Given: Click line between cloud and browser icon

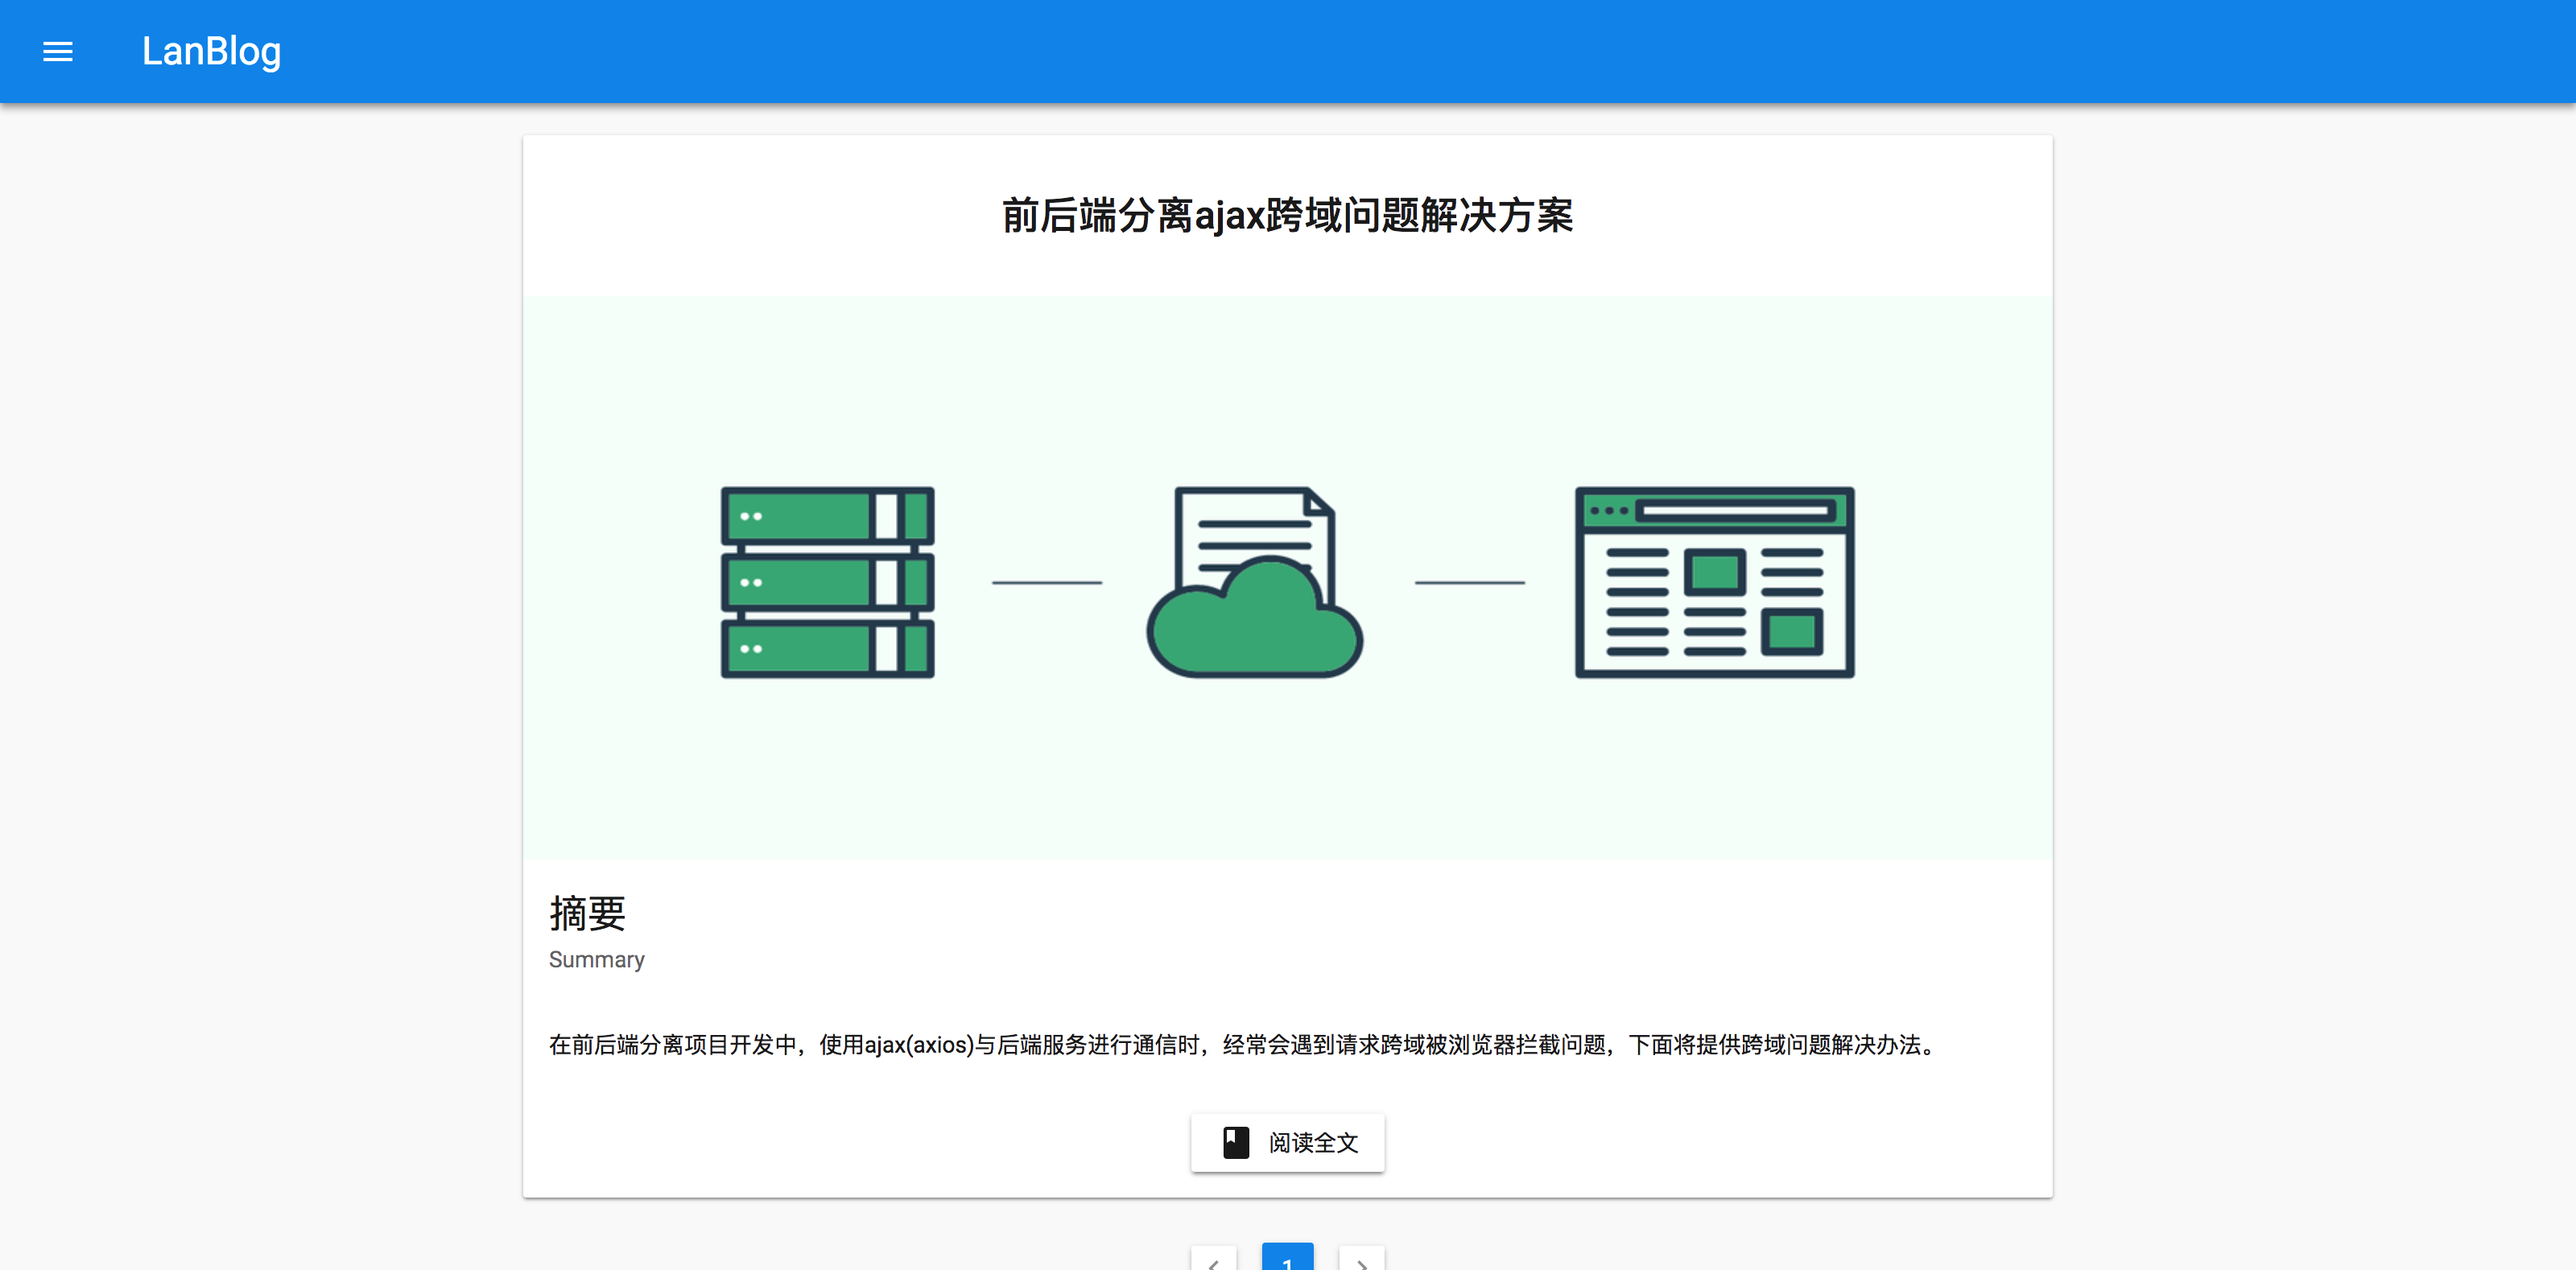Looking at the screenshot, I should click(x=1469, y=582).
